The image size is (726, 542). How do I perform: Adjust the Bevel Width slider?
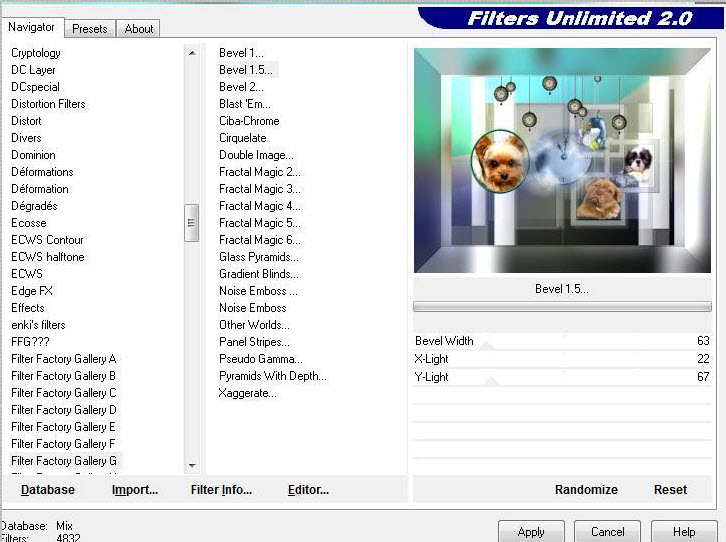coord(562,341)
